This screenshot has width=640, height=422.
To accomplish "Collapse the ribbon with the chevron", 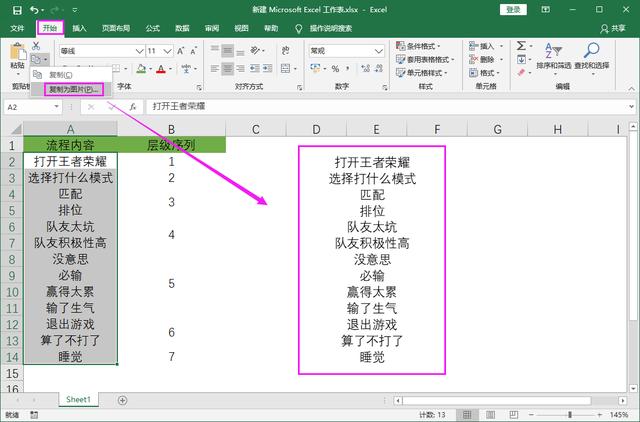I will (x=631, y=88).
